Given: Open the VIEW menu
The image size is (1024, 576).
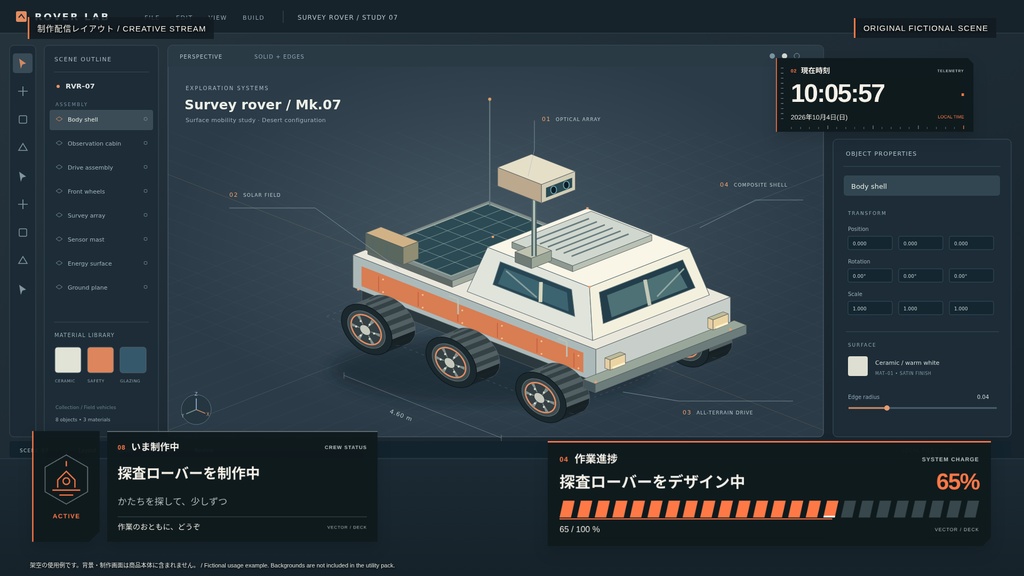Looking at the screenshot, I should pos(217,18).
